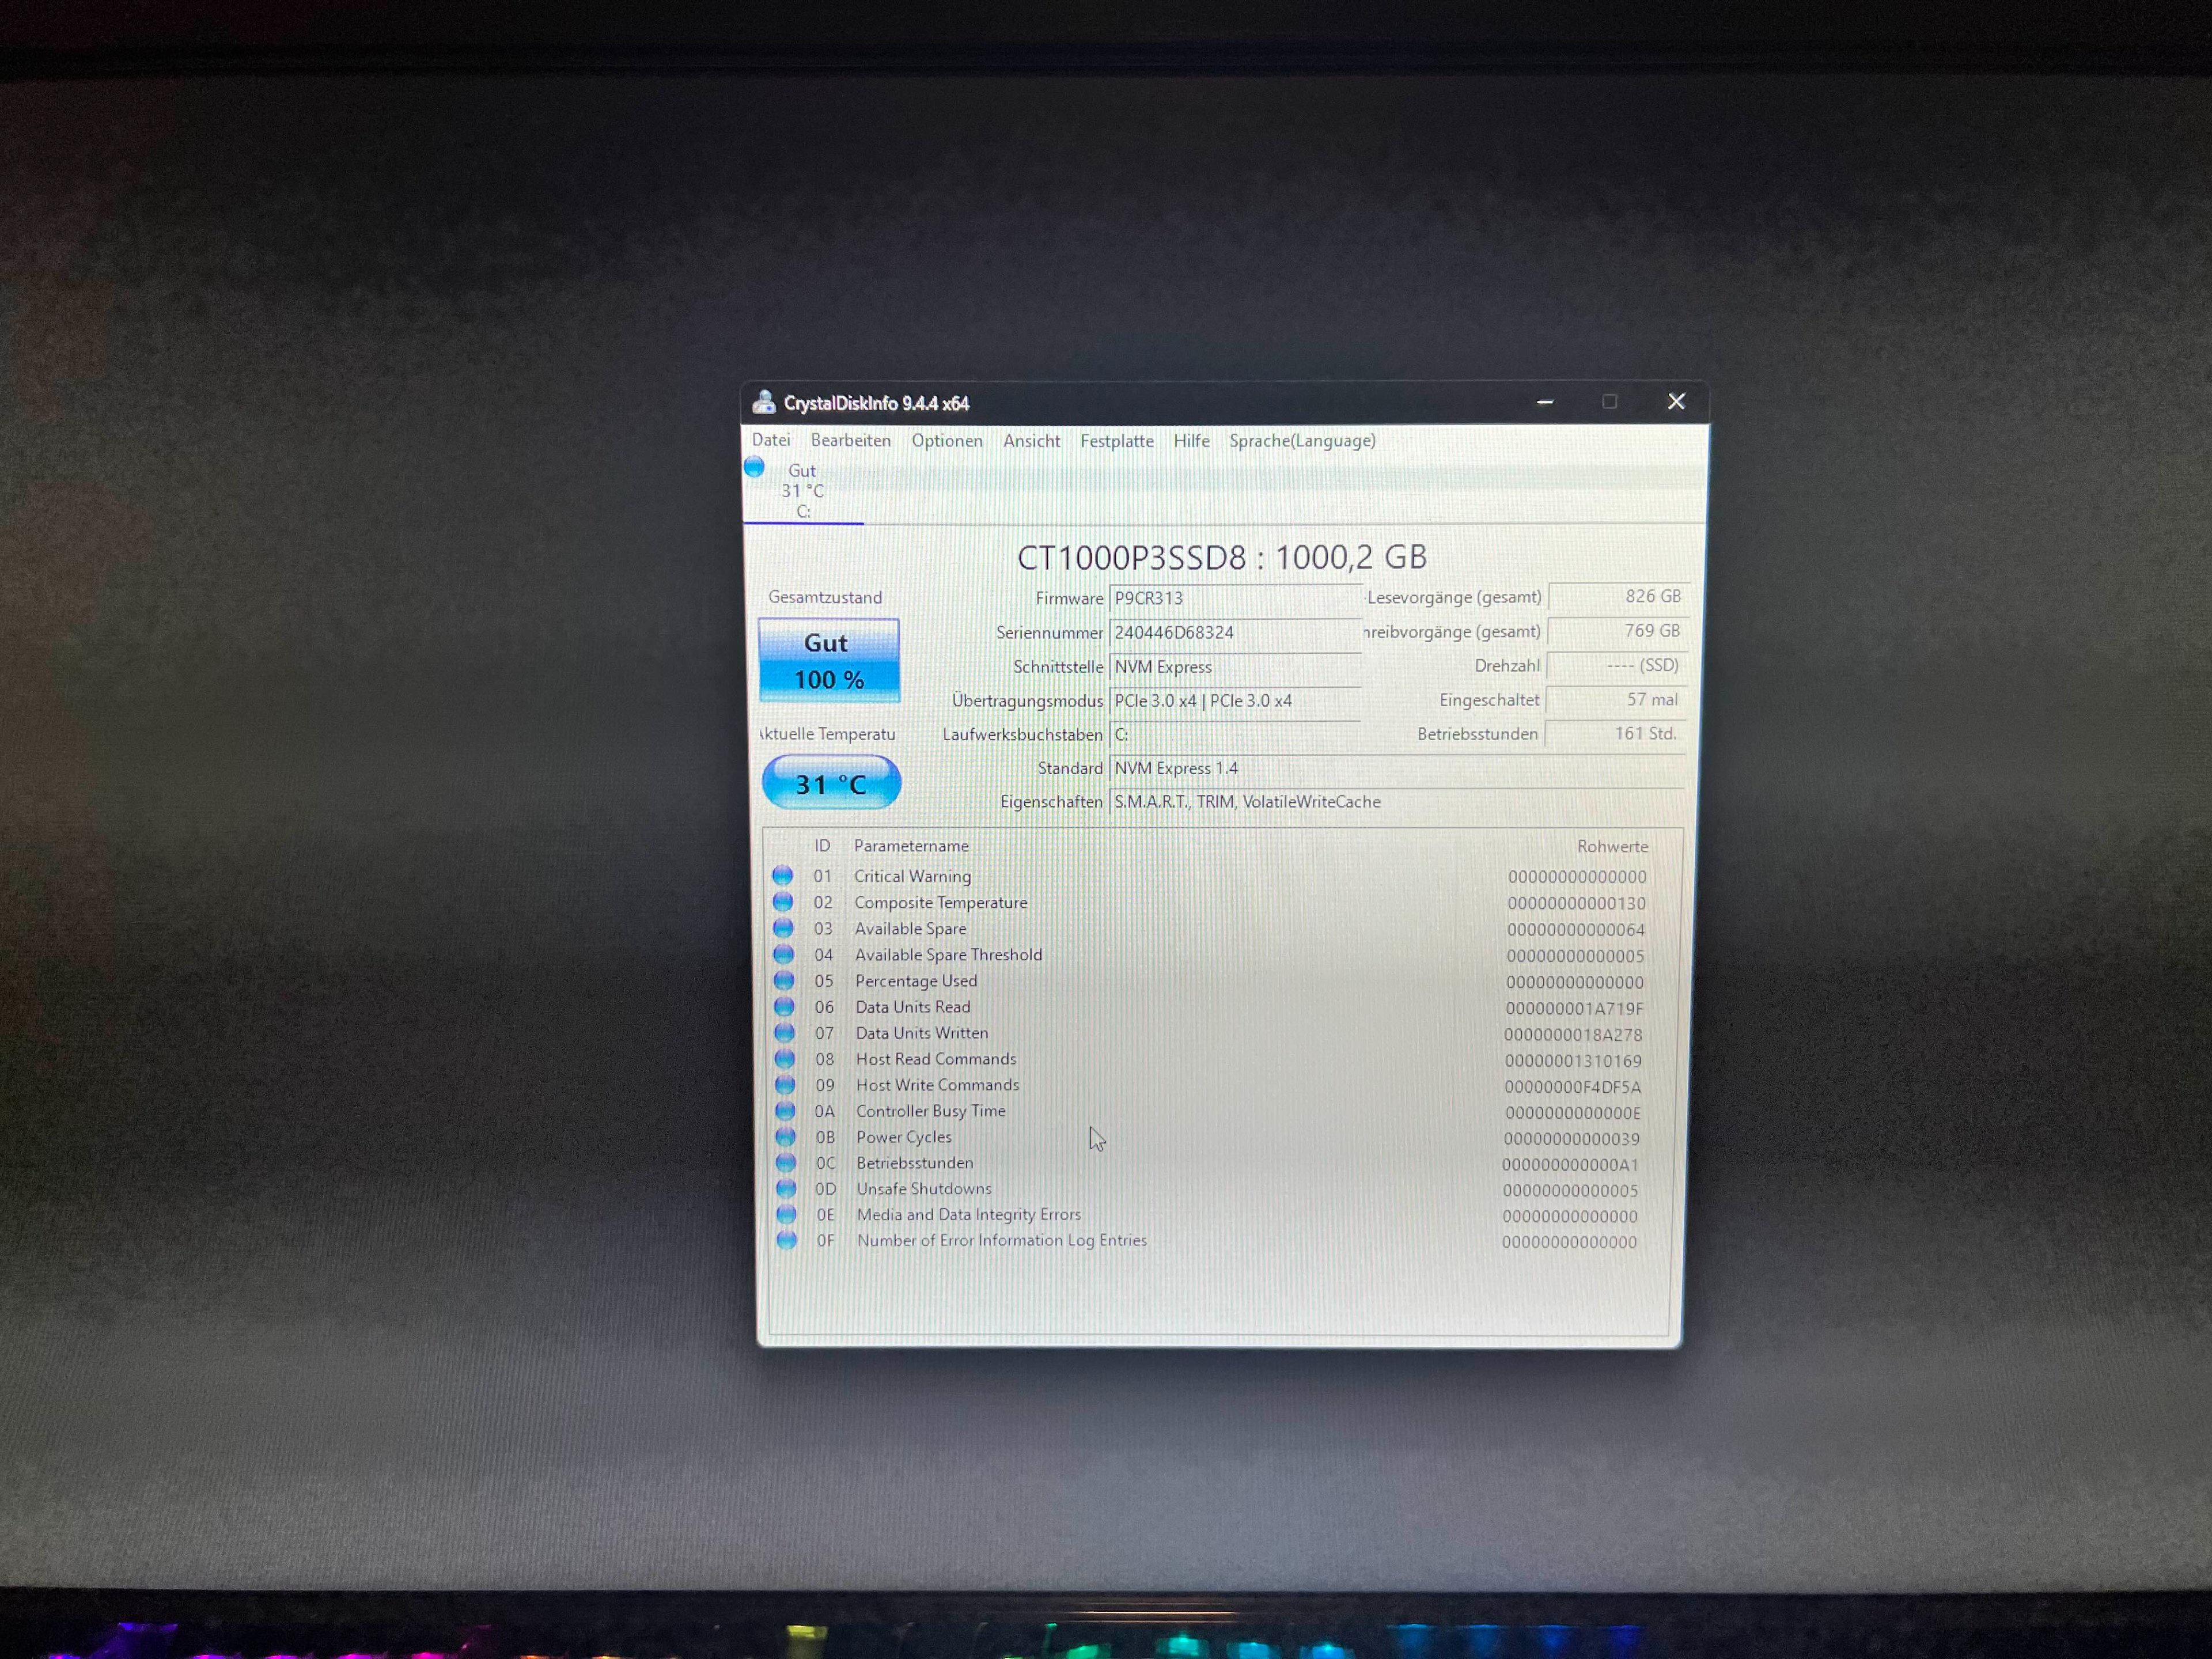The width and height of the screenshot is (2212, 1659).
Task: Open the Festplatte menu
Action: [x=1116, y=441]
